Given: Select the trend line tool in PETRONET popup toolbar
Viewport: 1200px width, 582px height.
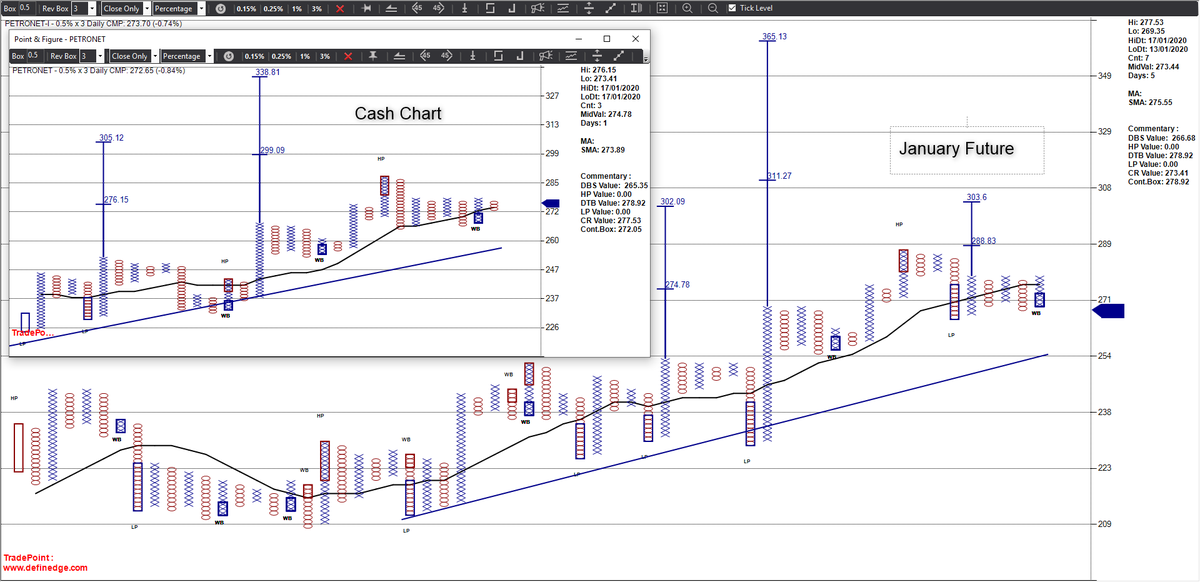Looking at the screenshot, I should pos(399,56).
